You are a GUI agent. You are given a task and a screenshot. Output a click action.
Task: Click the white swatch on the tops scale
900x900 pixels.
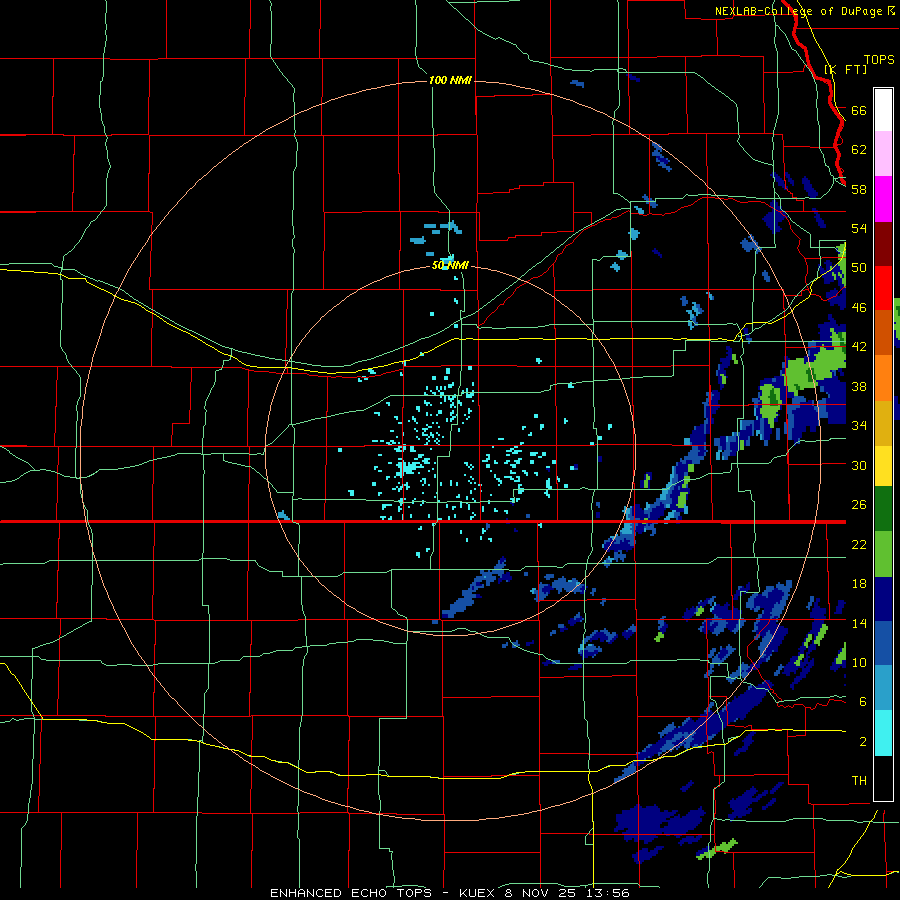pos(883,110)
